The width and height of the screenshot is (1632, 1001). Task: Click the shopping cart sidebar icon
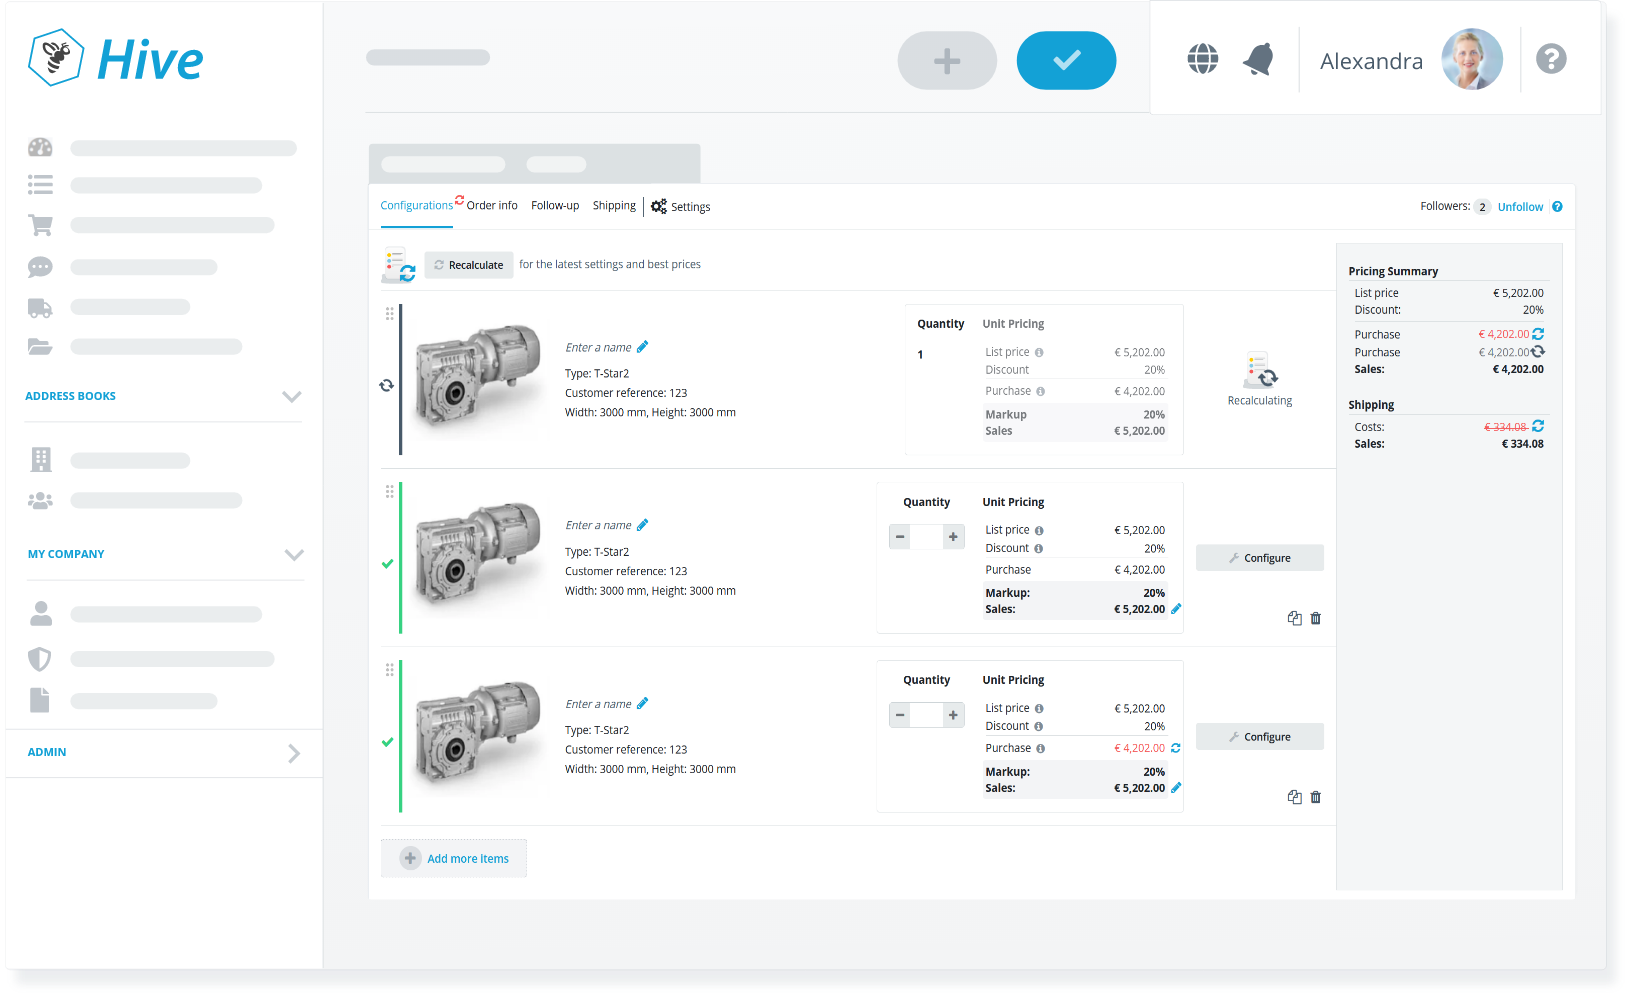(40, 225)
